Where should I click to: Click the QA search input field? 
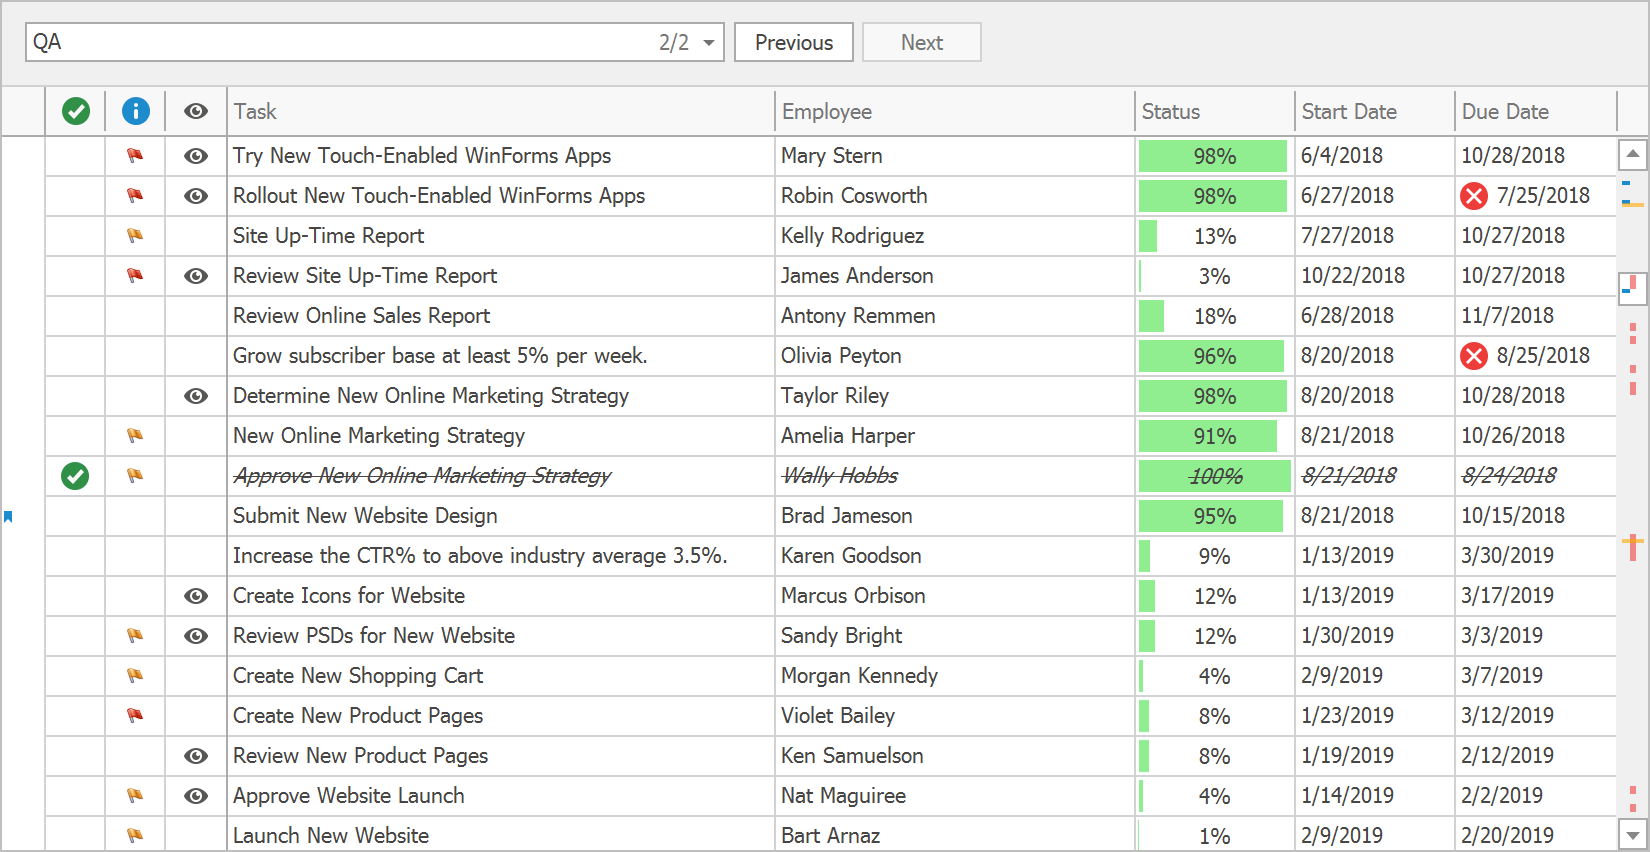click(340, 43)
